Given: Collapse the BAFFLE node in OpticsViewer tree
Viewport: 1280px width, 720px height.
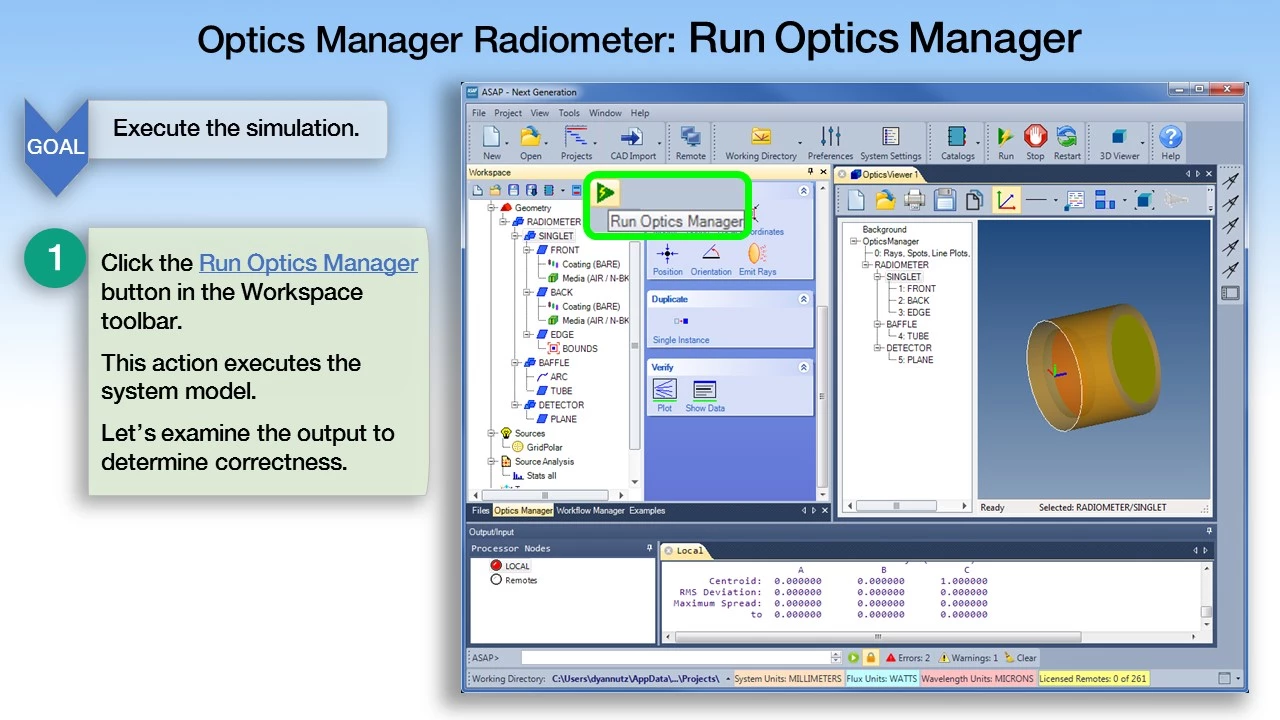Looking at the screenshot, I should (878, 324).
